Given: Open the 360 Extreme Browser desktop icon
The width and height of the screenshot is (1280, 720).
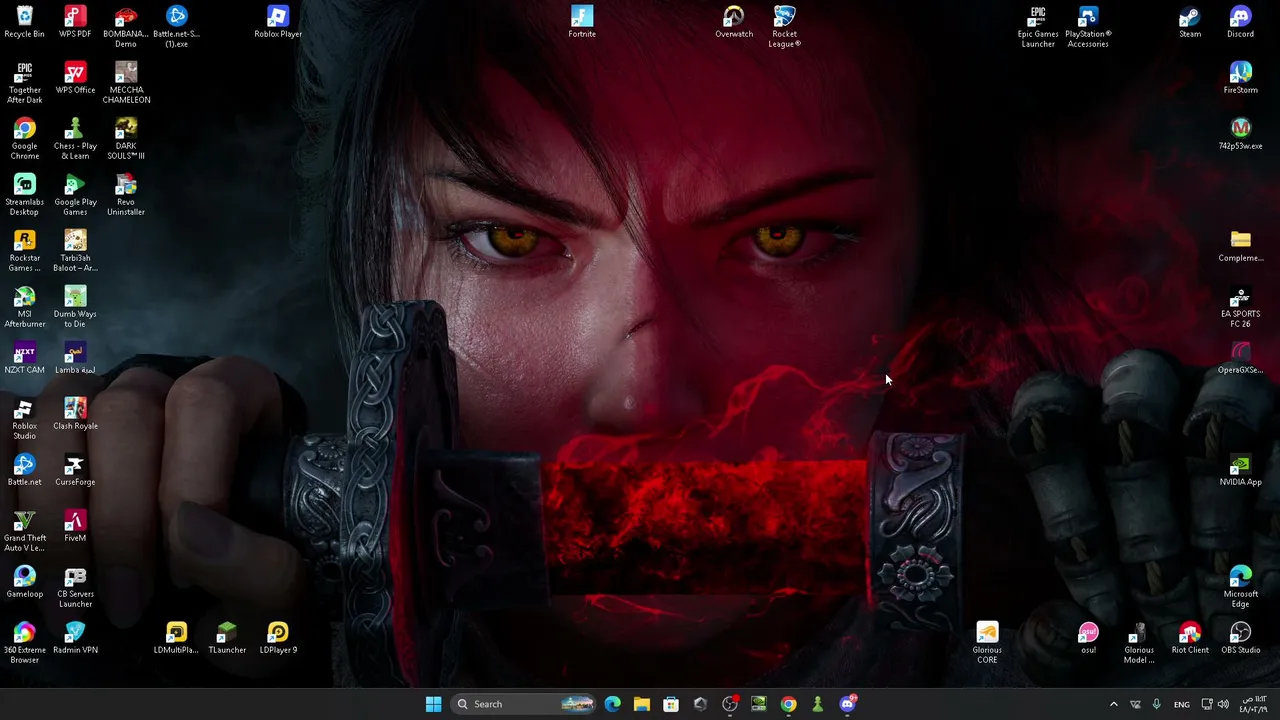Looking at the screenshot, I should tap(24, 643).
